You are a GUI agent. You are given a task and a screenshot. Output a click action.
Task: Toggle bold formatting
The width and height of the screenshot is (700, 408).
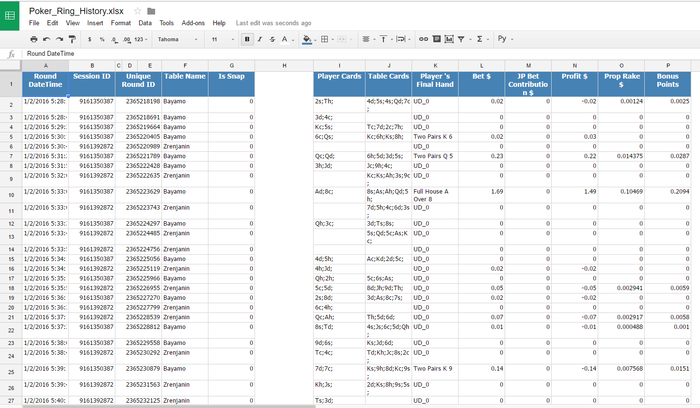tap(247, 39)
